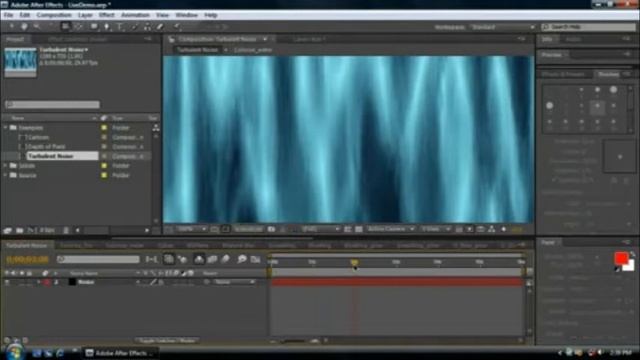Image resolution: width=640 pixels, height=360 pixels.
Task: Expand the Solids folder in Project
Action: (x=6, y=166)
